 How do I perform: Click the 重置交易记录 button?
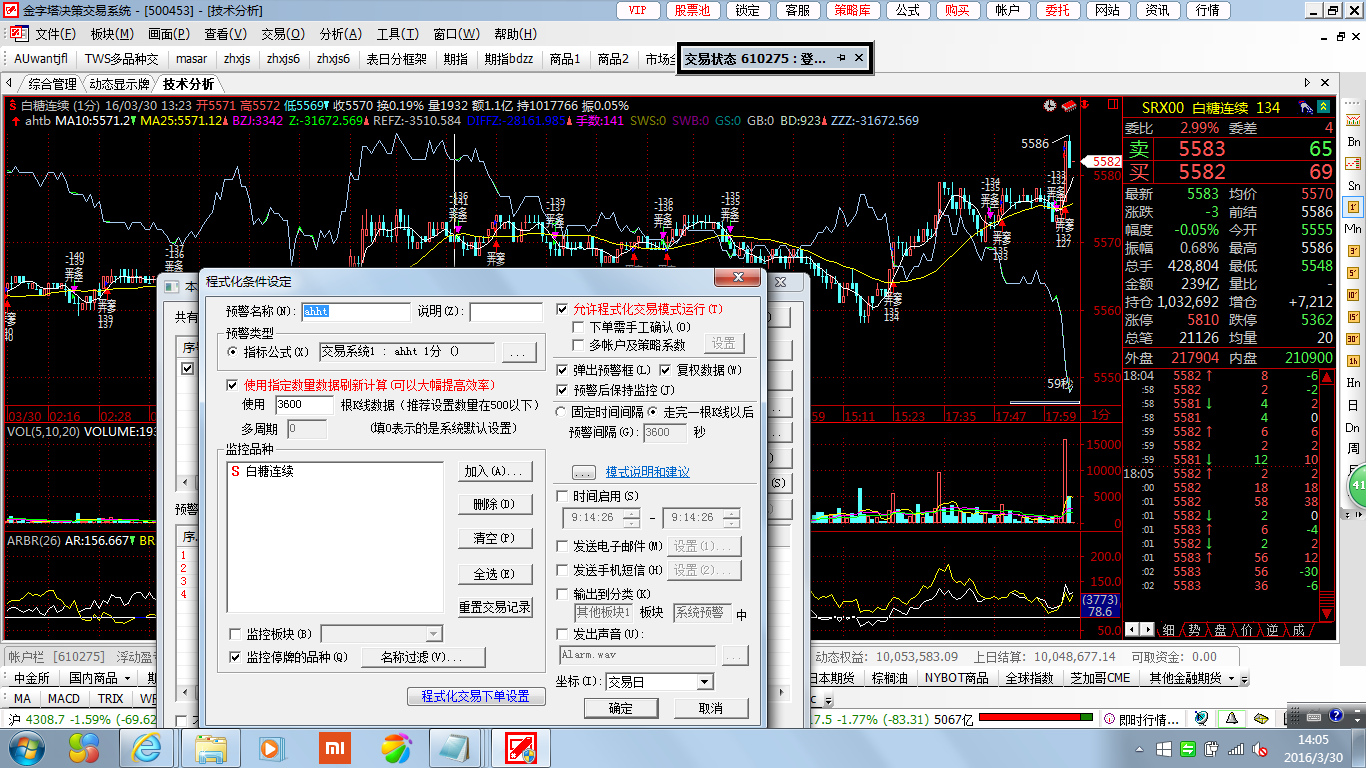pos(495,607)
